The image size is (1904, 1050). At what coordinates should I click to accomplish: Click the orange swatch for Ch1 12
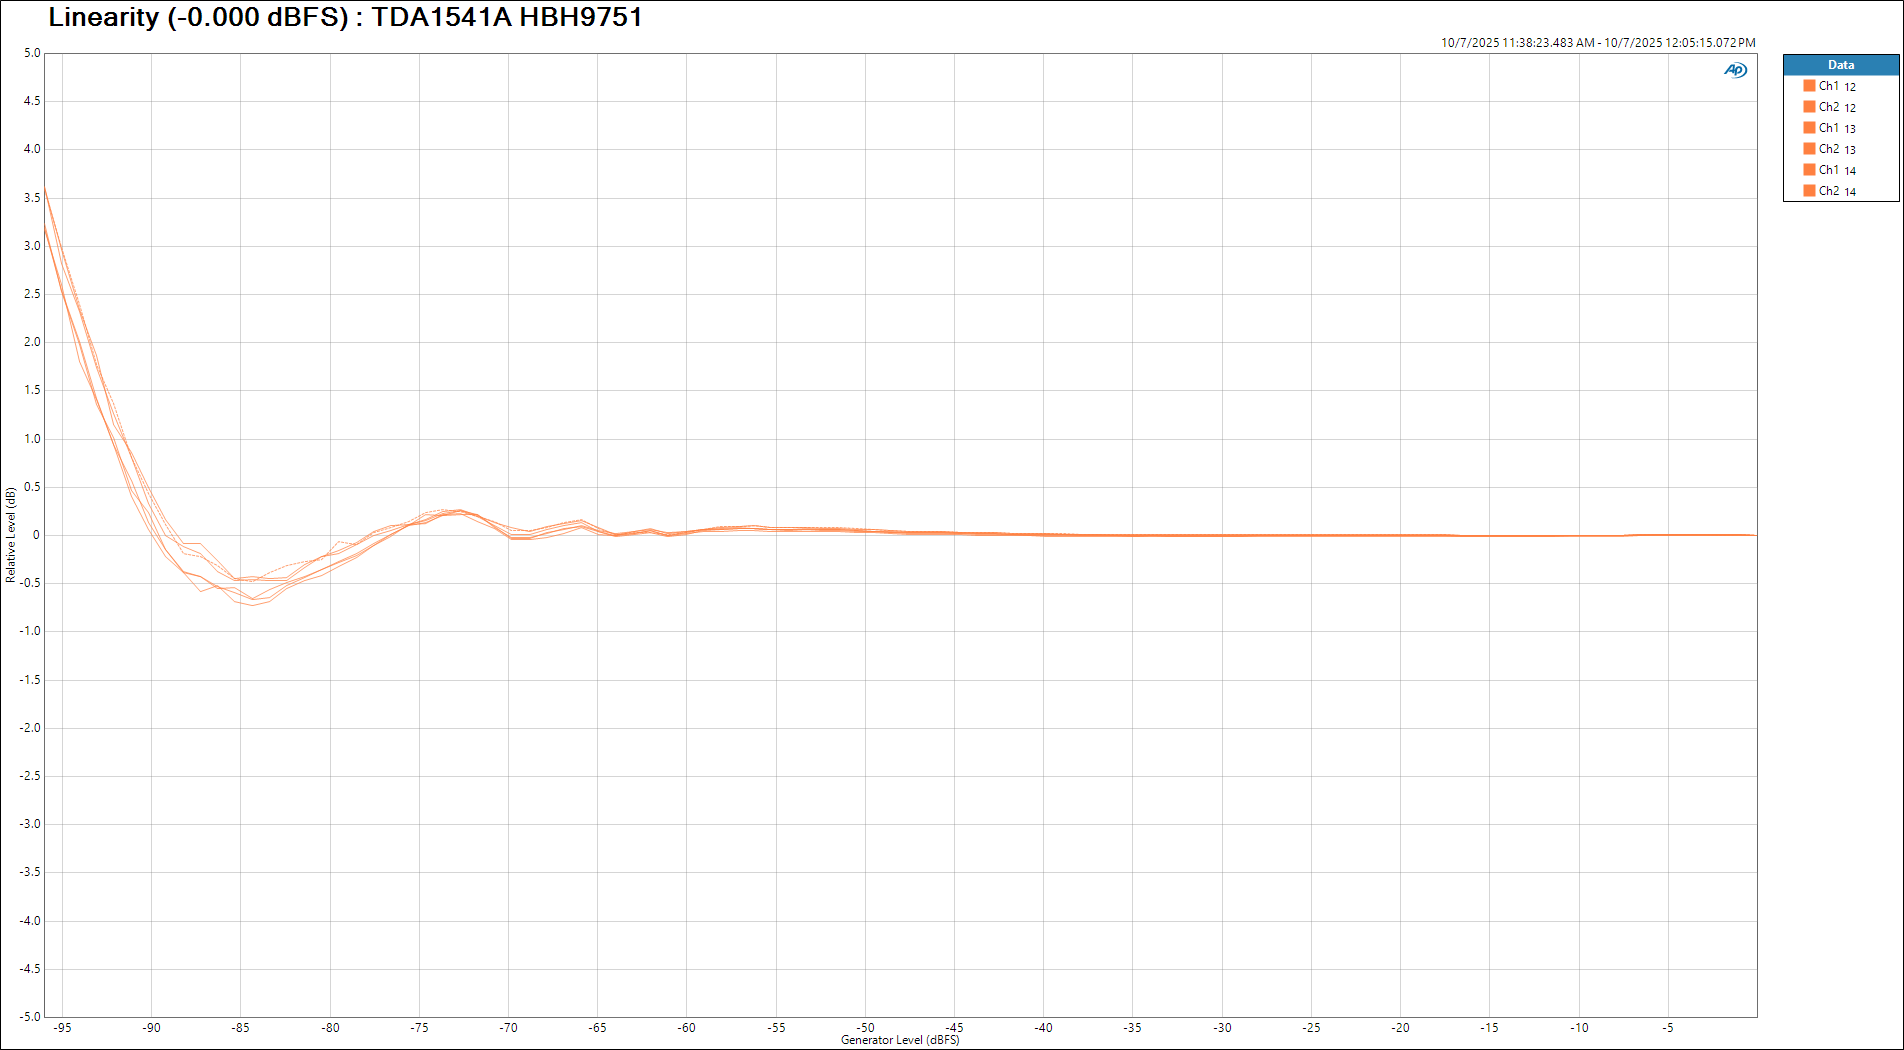coord(1809,86)
